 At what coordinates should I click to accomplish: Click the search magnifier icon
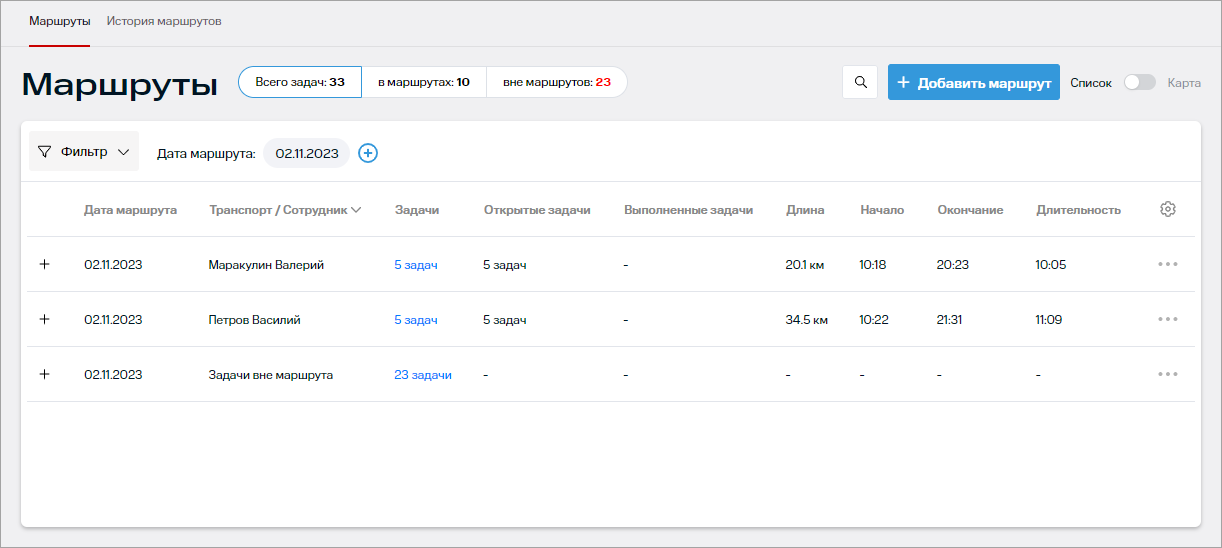860,82
